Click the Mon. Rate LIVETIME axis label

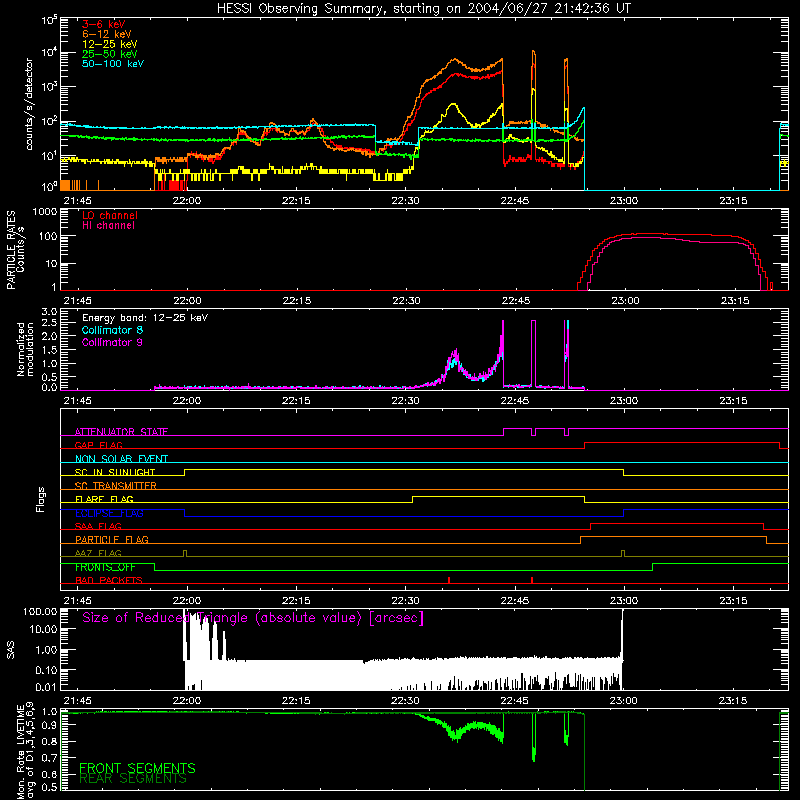click(26, 752)
